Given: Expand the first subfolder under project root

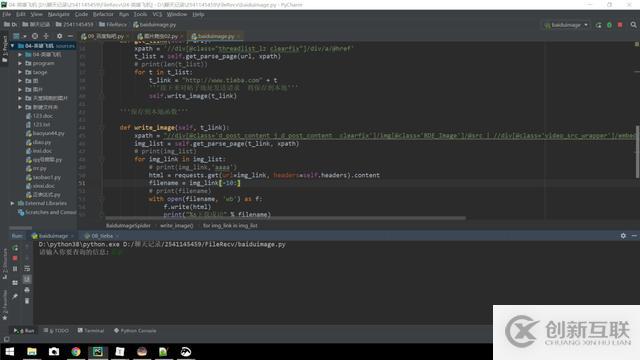Looking at the screenshot, I should point(20,54).
